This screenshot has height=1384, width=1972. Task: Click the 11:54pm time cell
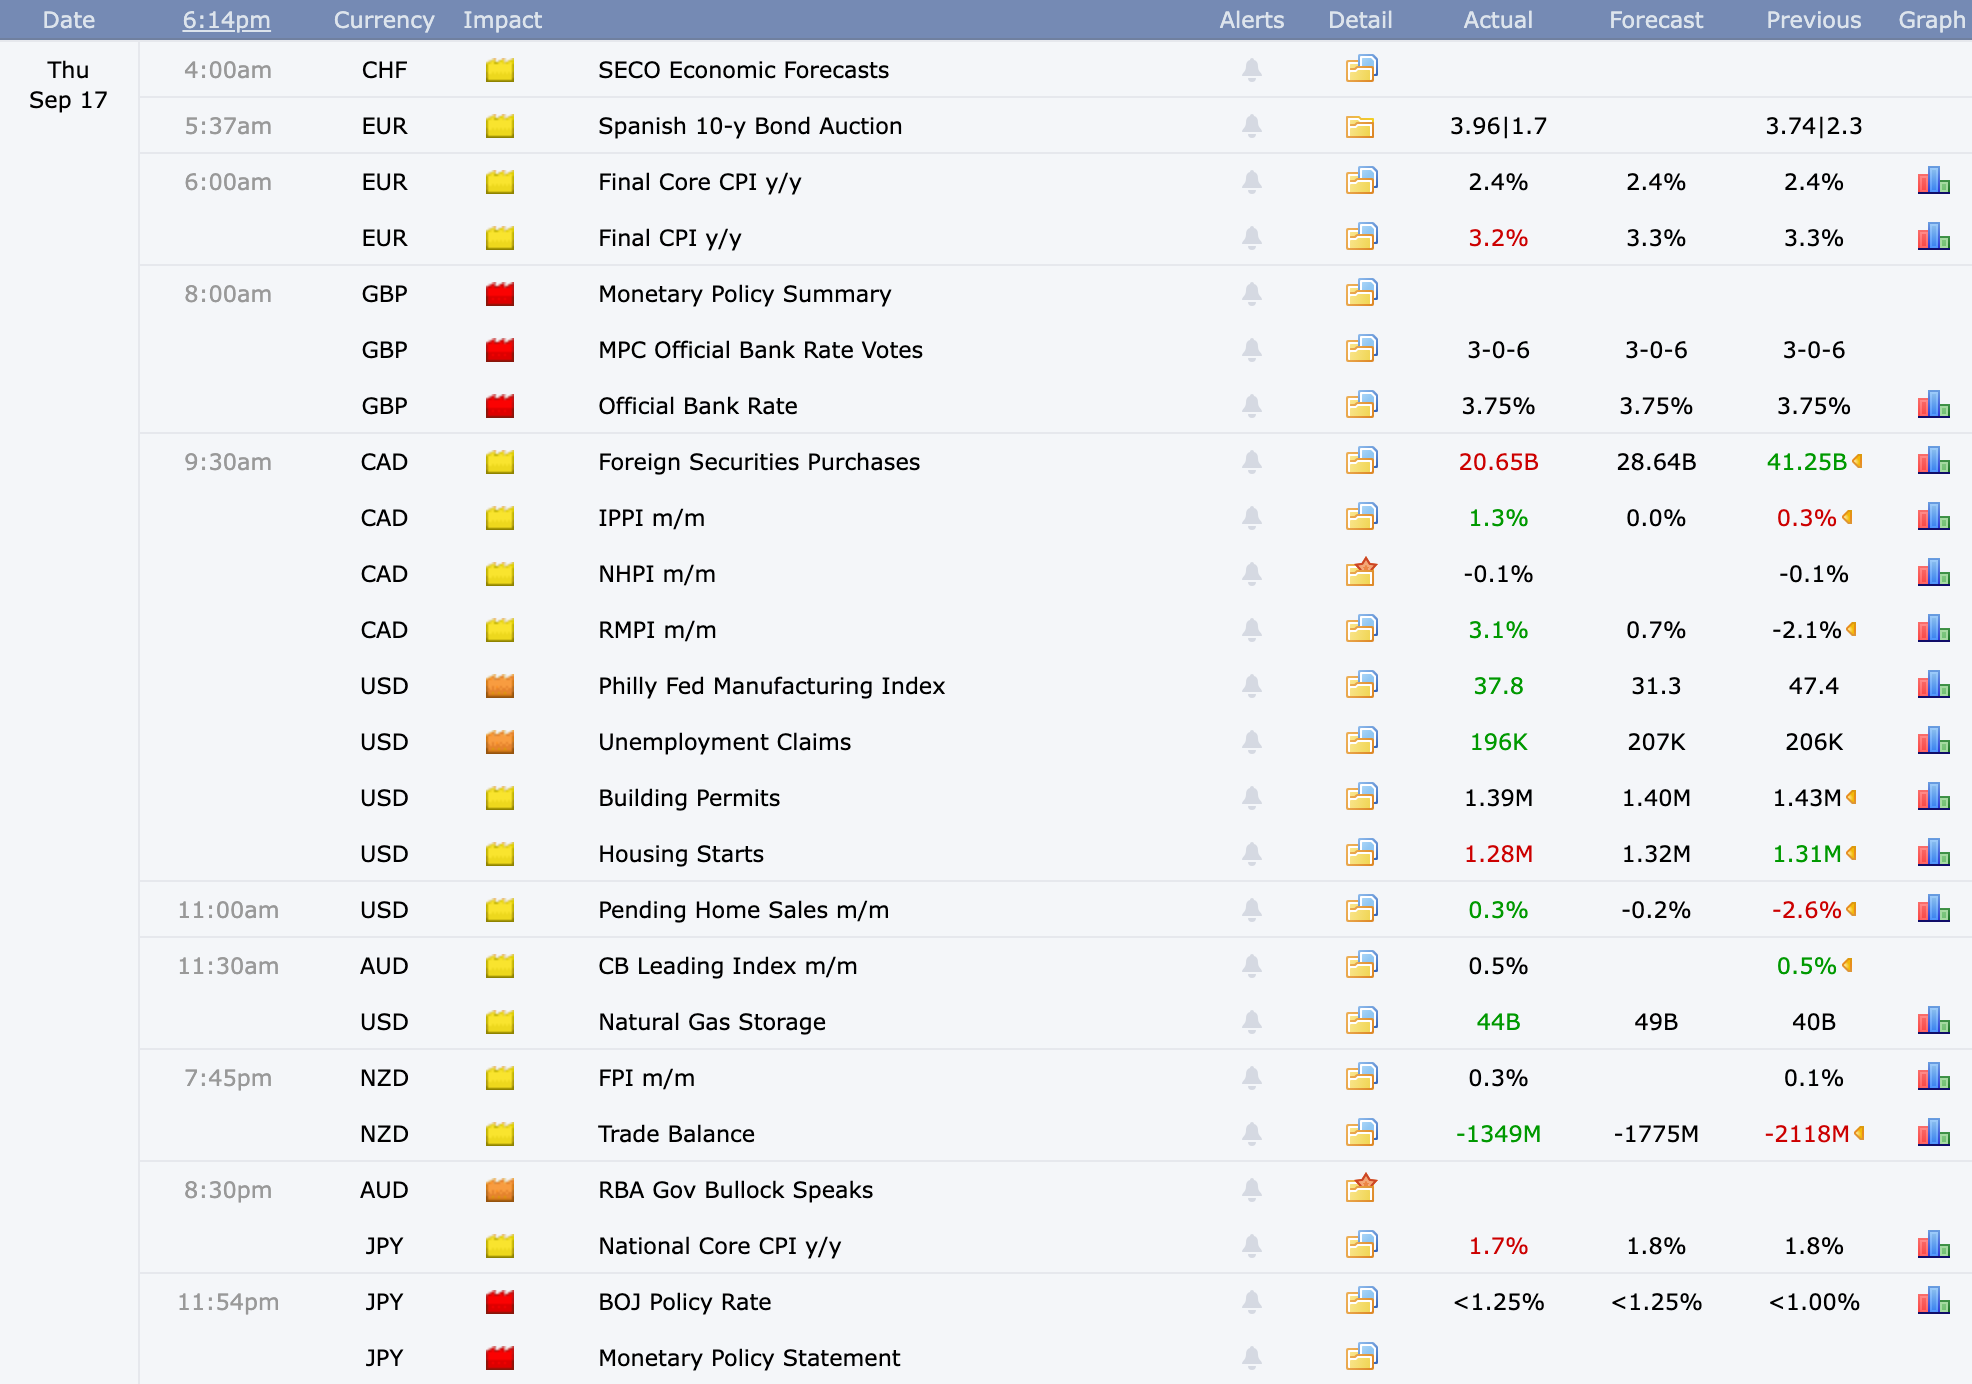tap(228, 1302)
